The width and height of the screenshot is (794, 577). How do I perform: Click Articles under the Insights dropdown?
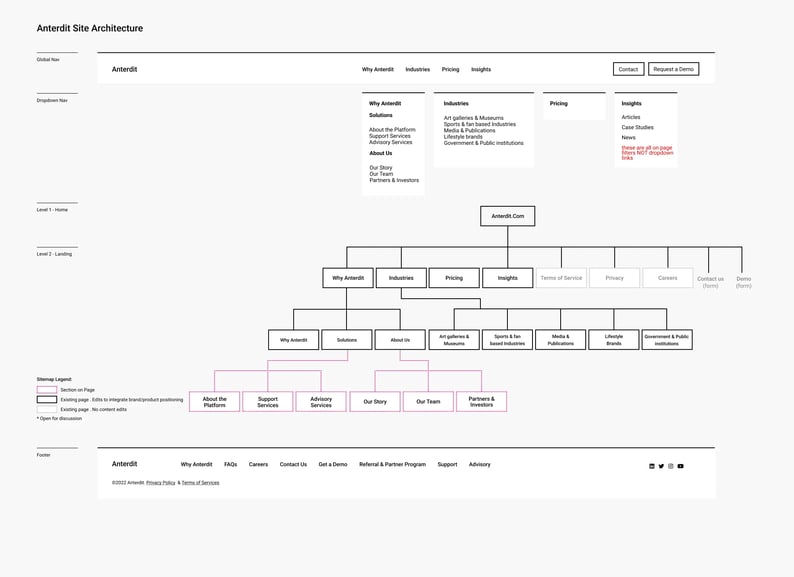click(631, 117)
